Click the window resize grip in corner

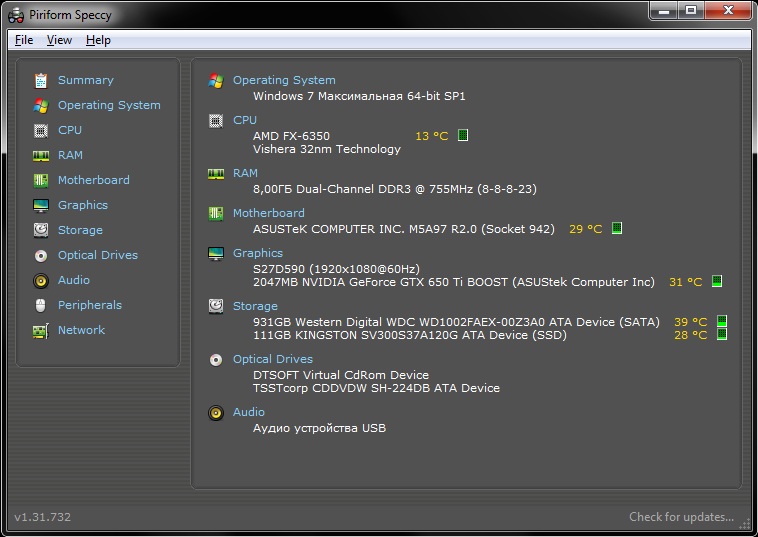click(744, 525)
